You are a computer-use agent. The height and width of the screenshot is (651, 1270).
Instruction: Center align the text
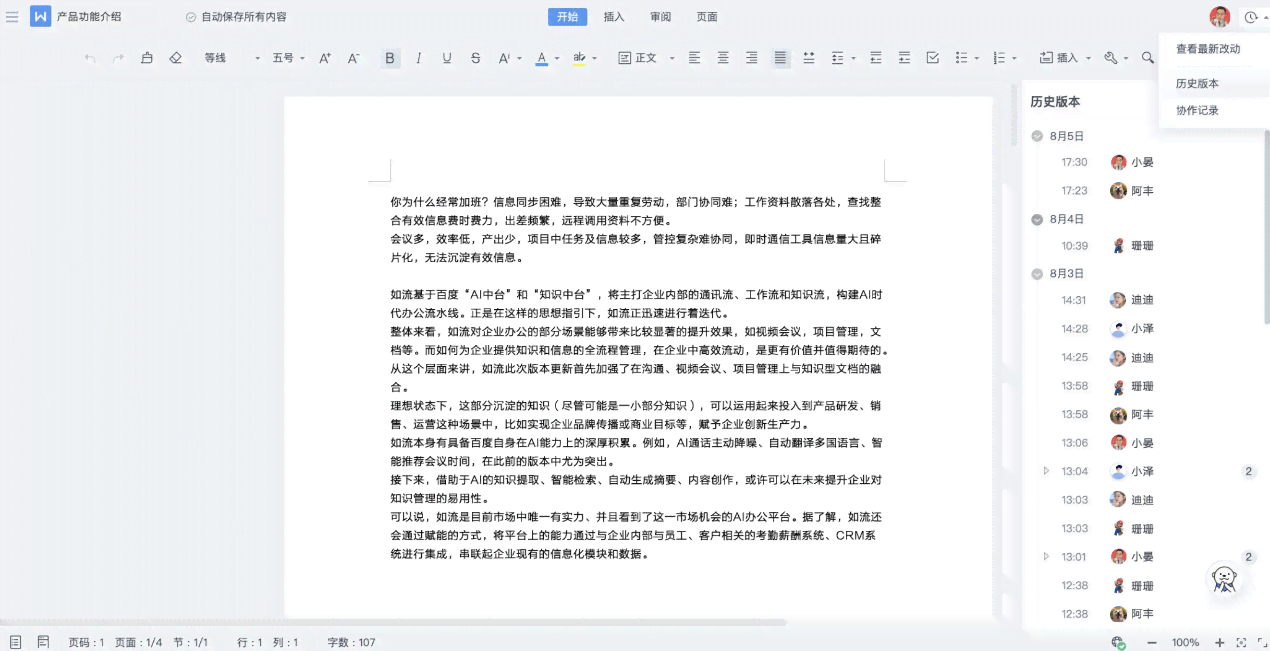723,58
